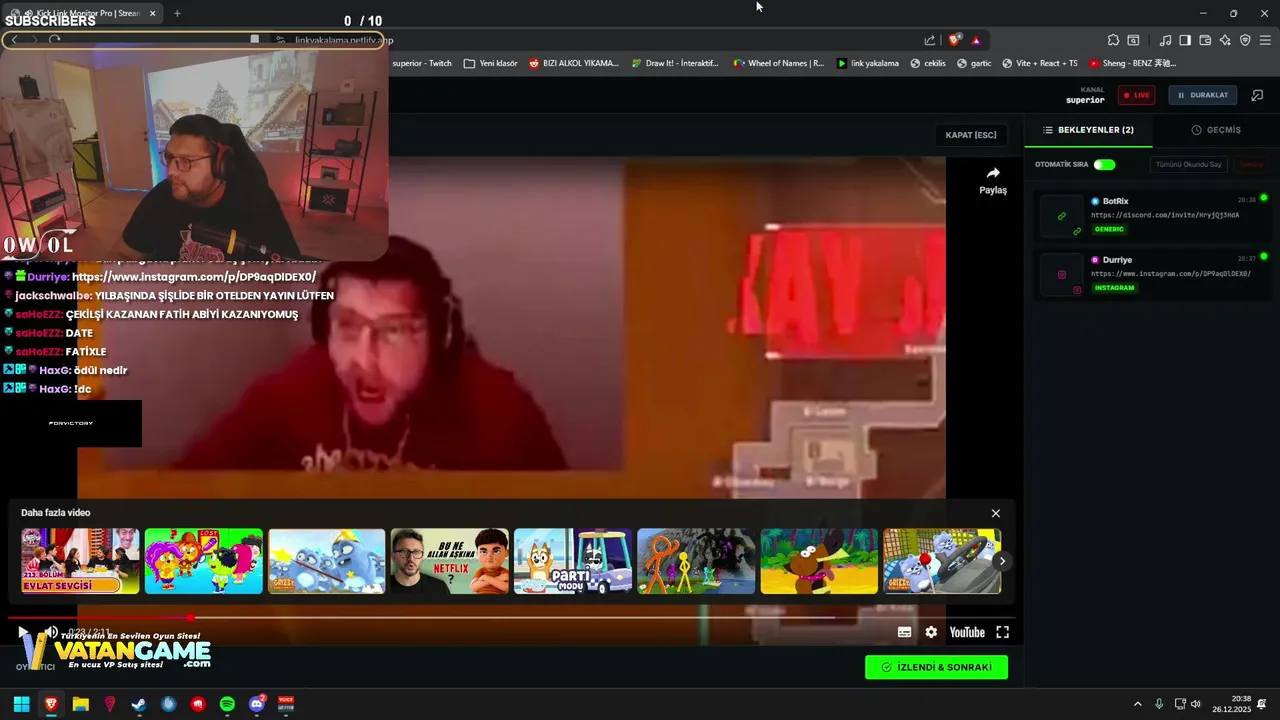Viewport: 1280px width, 720px height.
Task: Open the cekilis bookmark
Action: click(927, 63)
